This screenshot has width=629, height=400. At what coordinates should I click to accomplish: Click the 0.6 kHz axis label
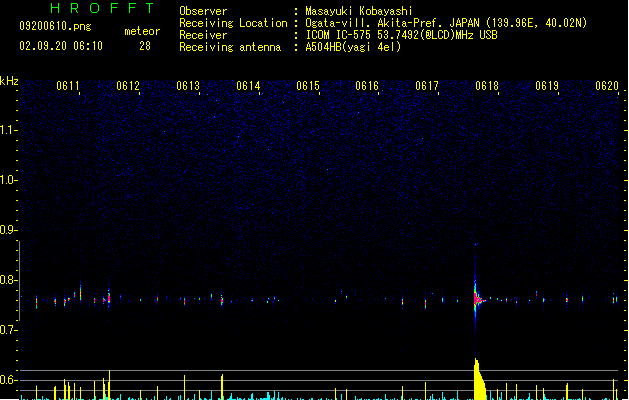[x=8, y=380]
